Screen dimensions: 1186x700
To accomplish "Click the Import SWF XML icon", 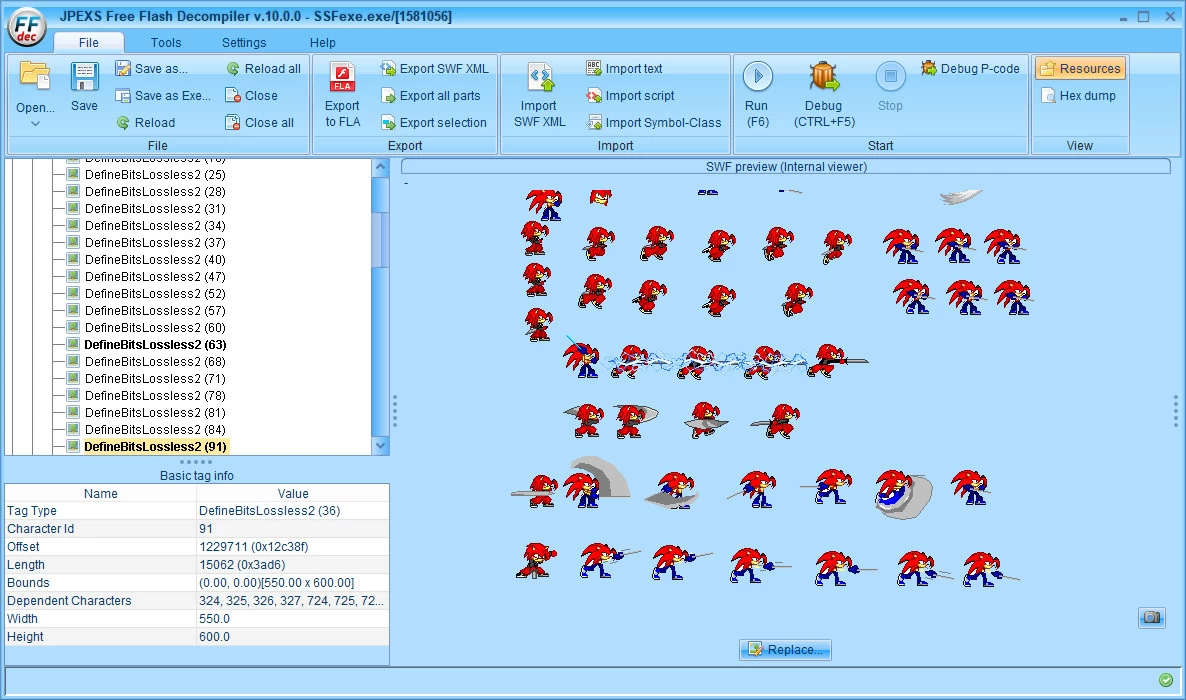I will coord(539,78).
